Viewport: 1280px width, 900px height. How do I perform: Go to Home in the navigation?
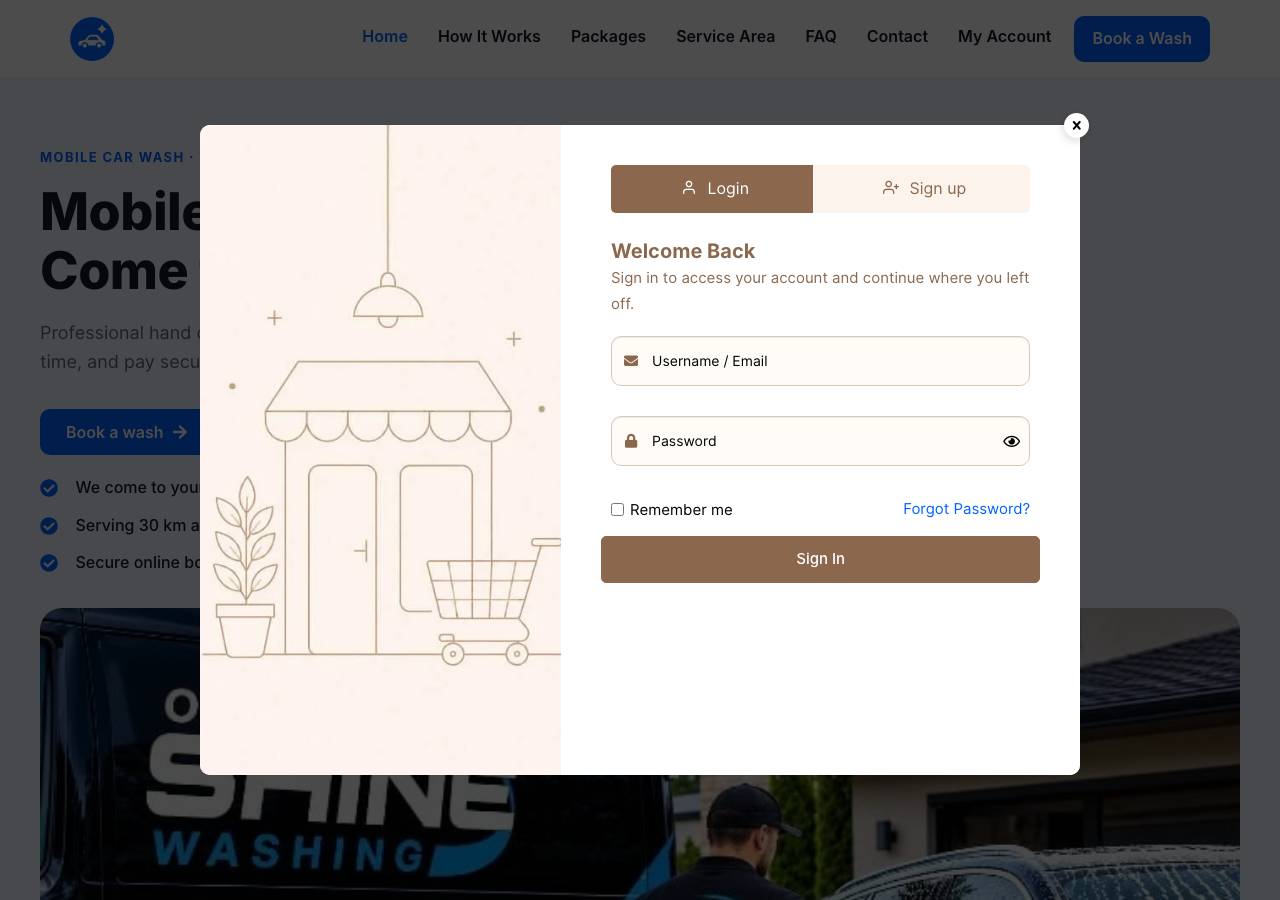tap(385, 37)
